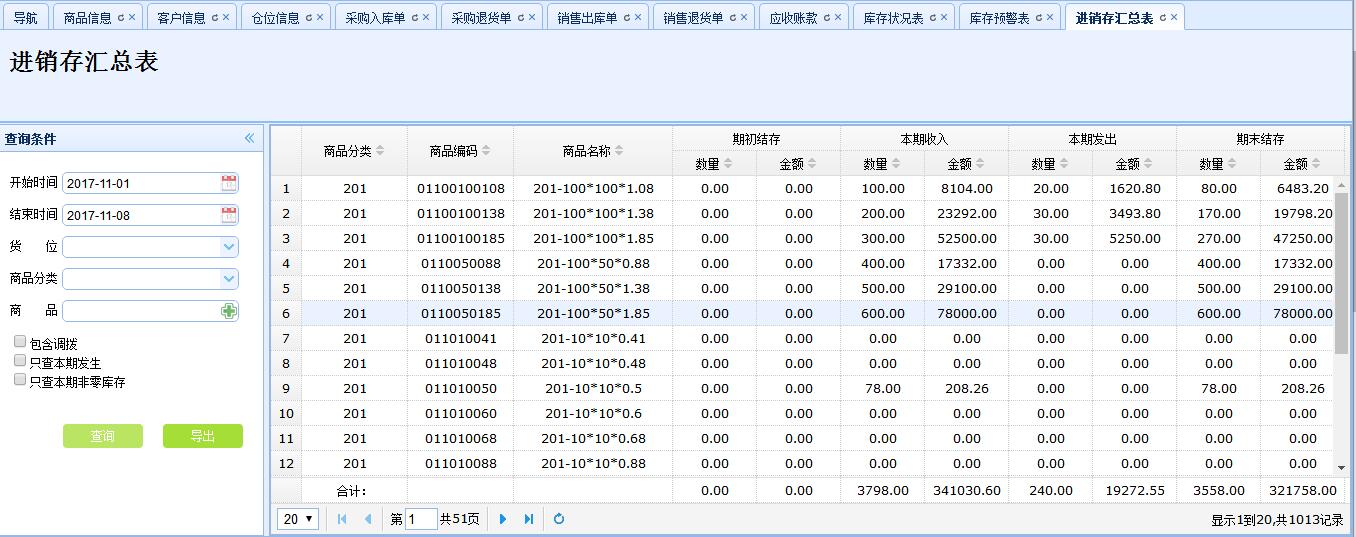
Task: Click the 导出 export button
Action: point(203,436)
